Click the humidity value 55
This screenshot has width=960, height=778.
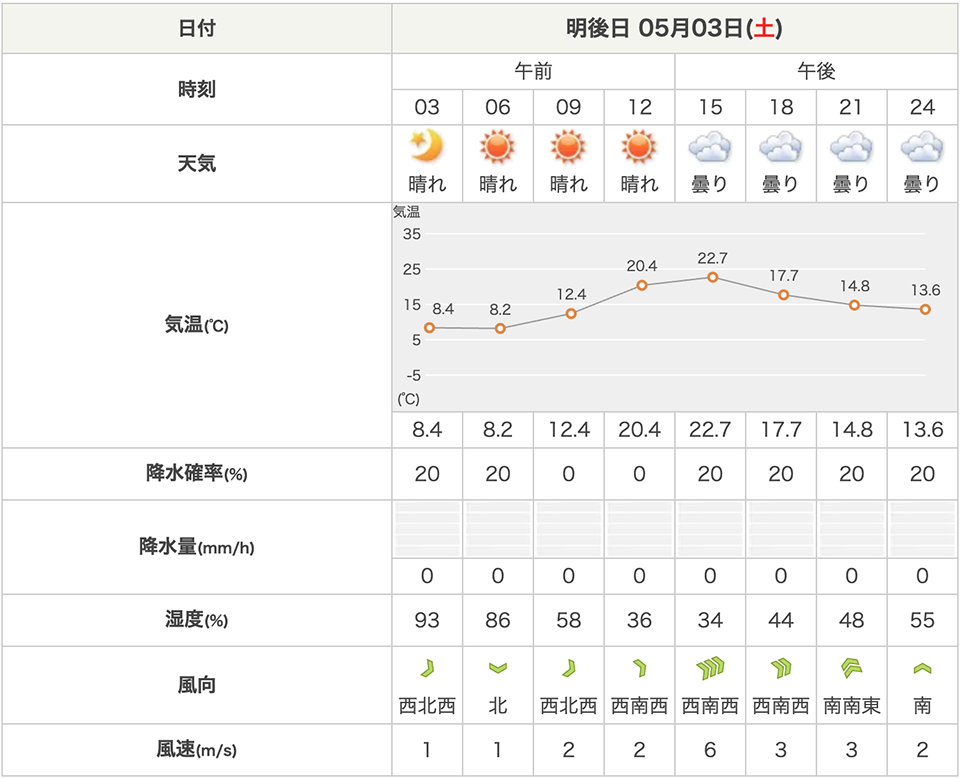coord(922,620)
